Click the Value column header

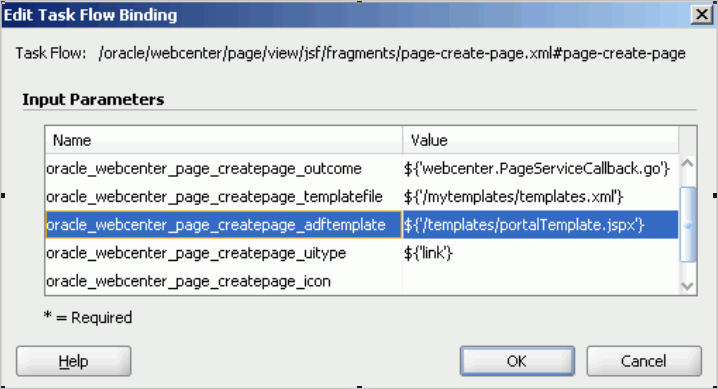pyautogui.click(x=540, y=140)
